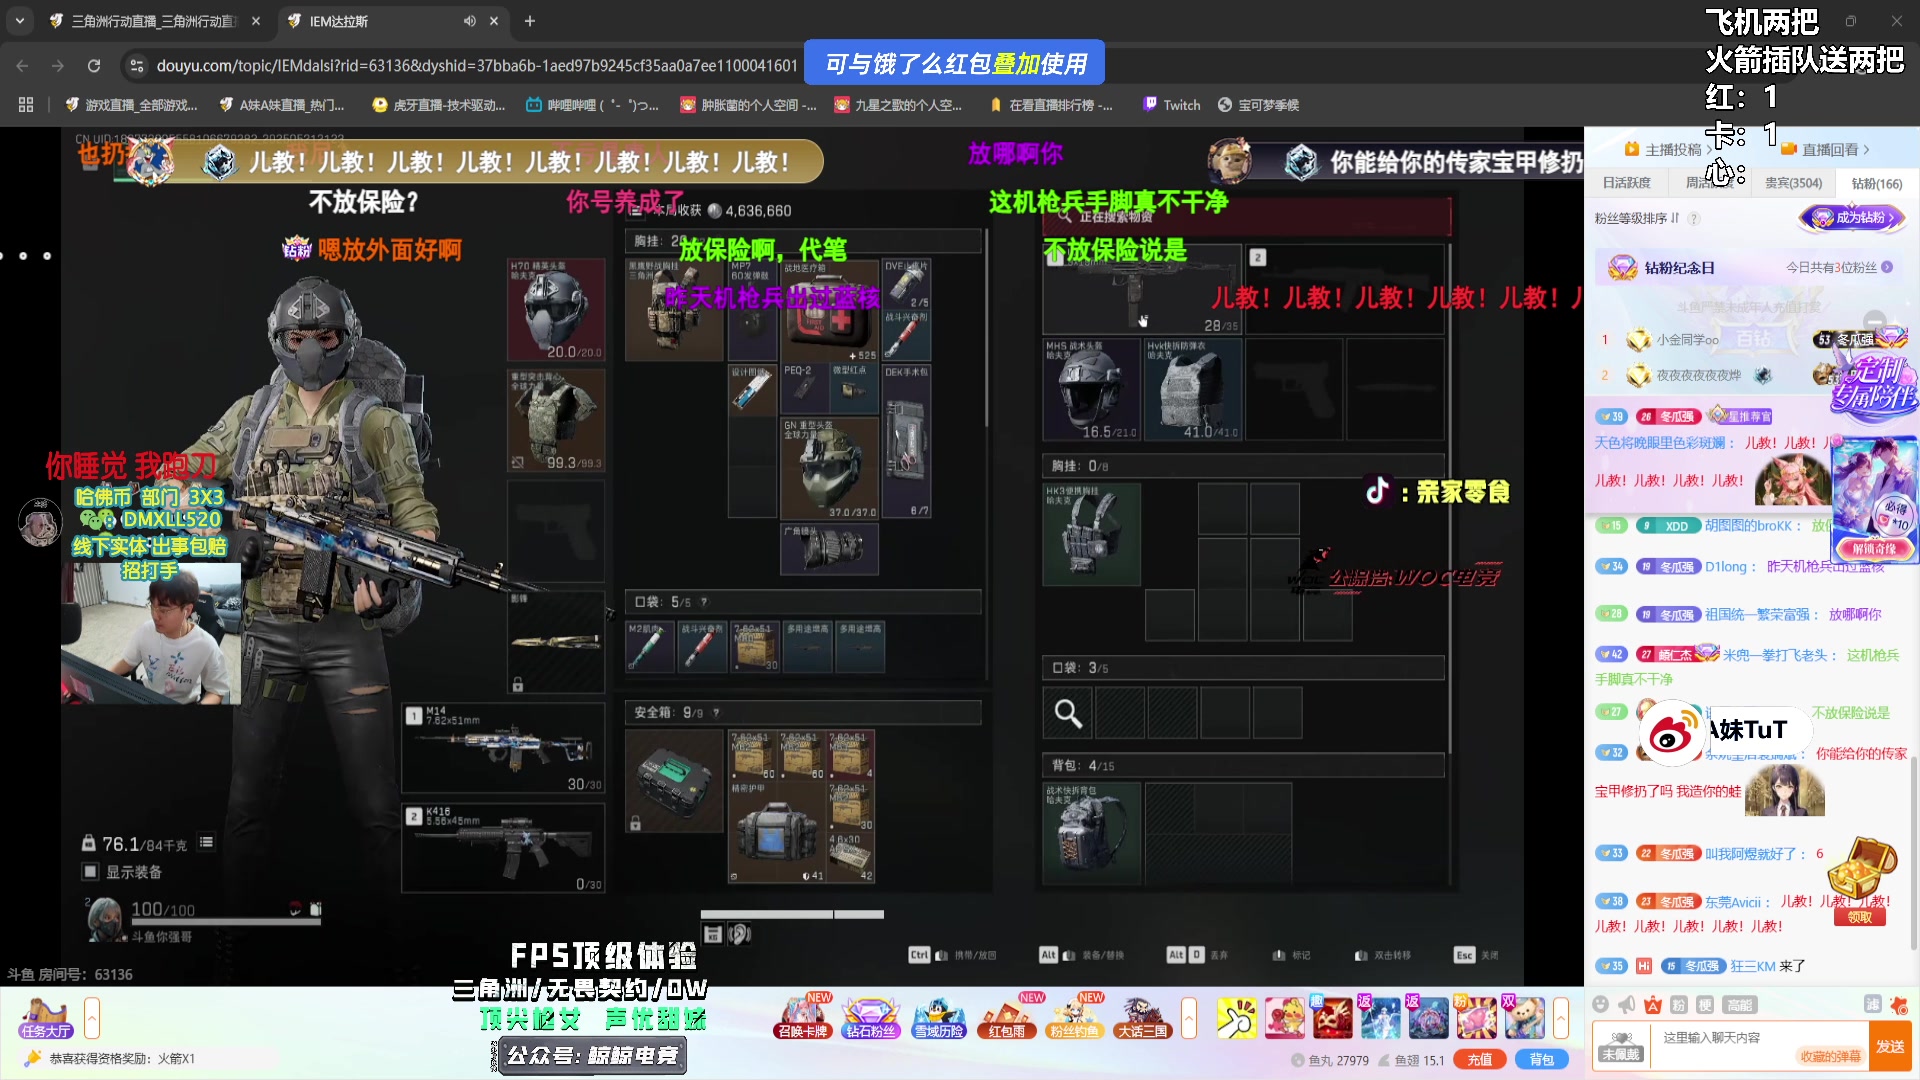Click the 粉 fan badge icon in chat toolbar

pos(1679,1004)
